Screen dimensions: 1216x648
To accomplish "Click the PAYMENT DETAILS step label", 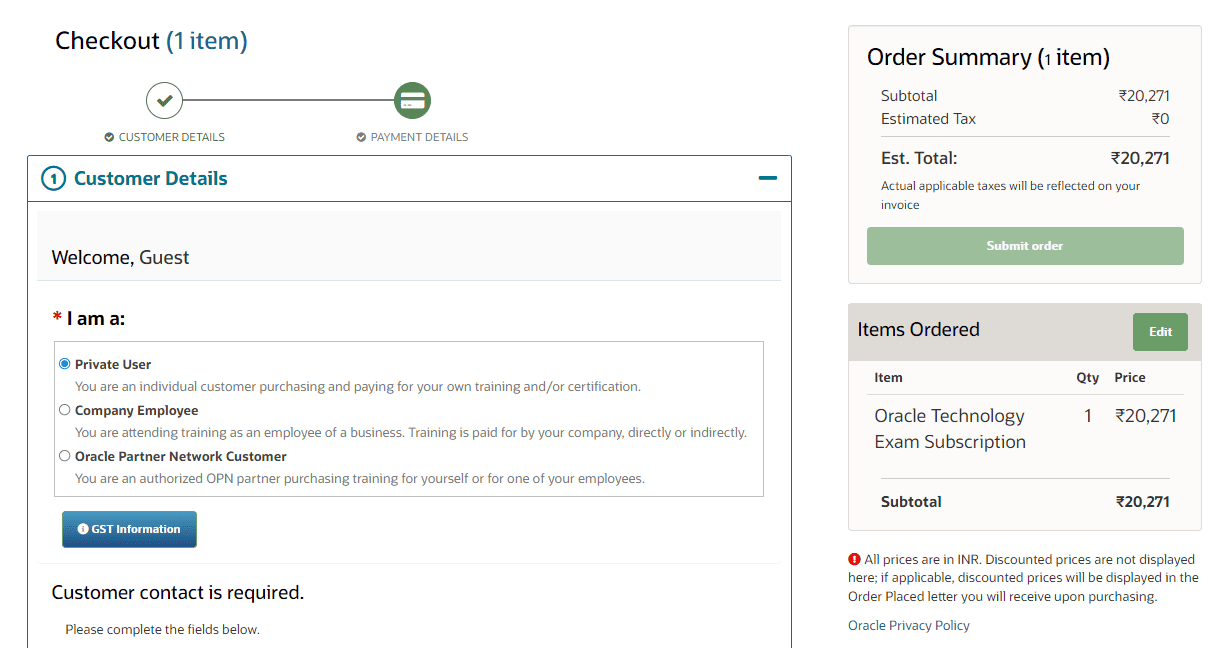I will tap(419, 137).
